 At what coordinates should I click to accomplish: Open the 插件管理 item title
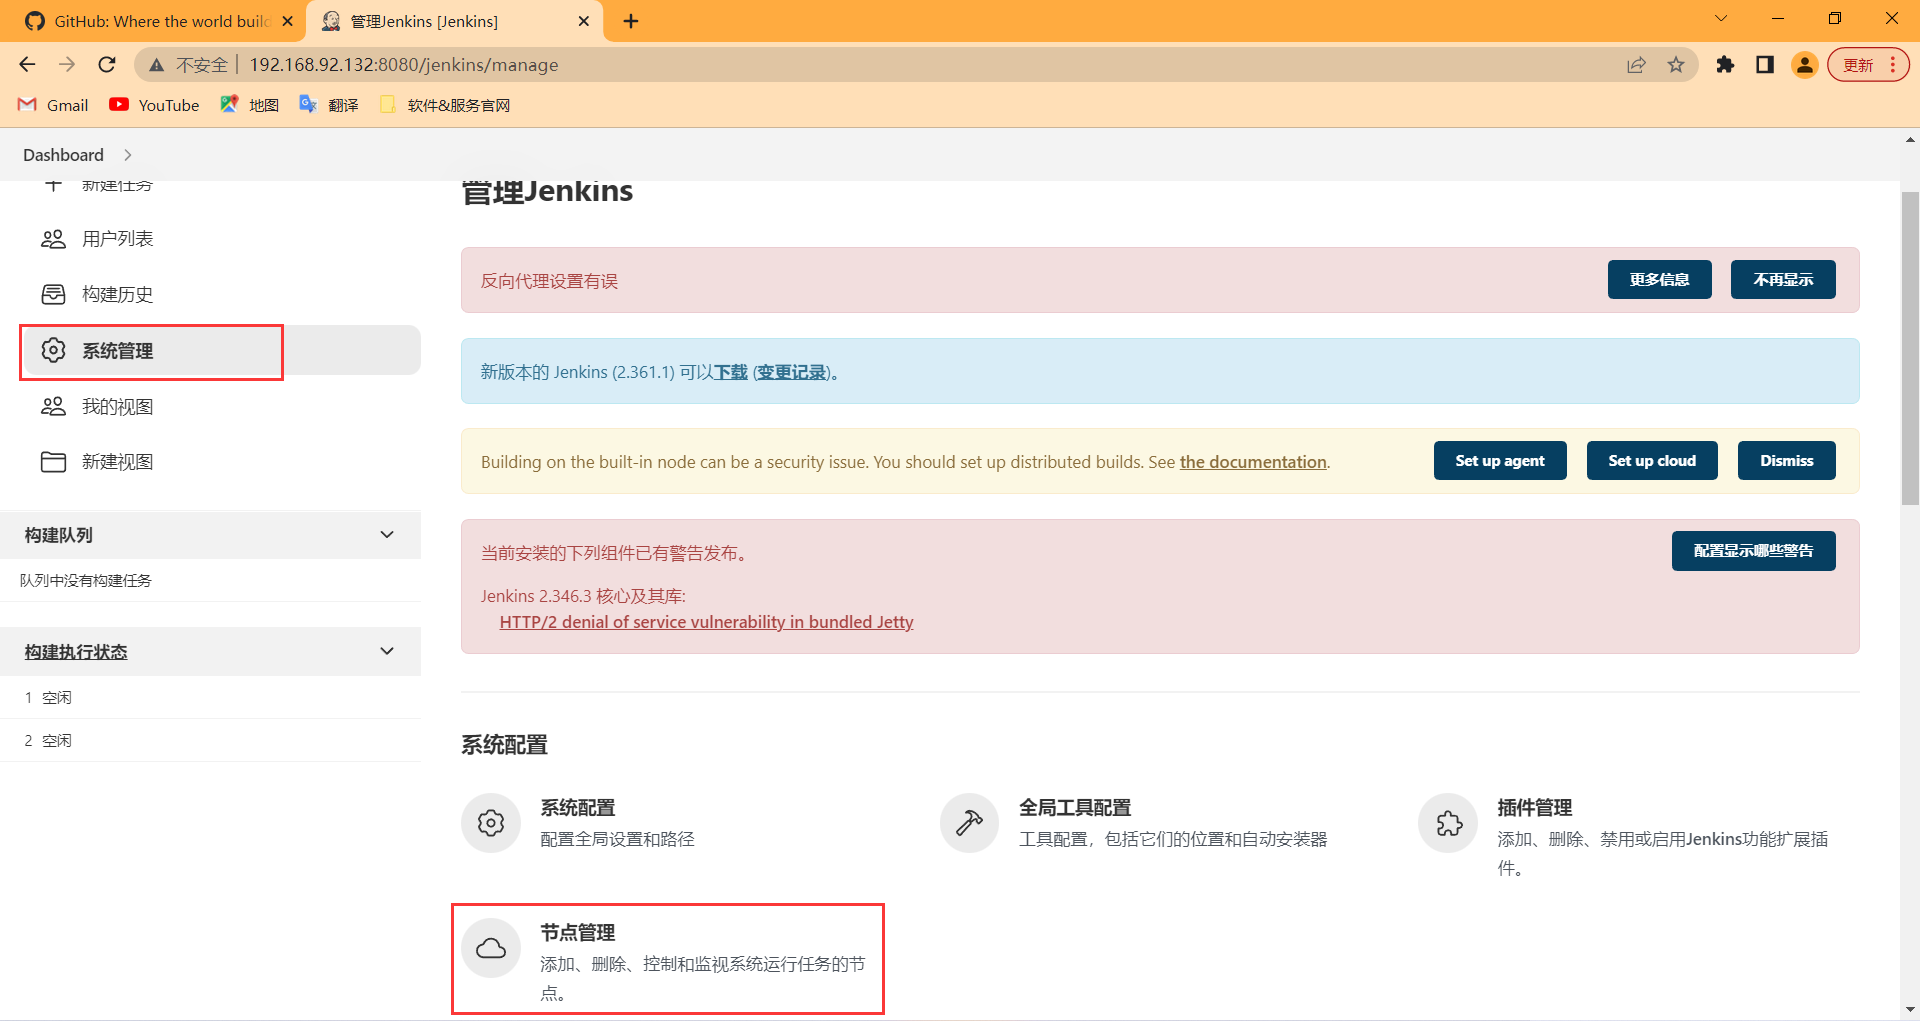click(1535, 808)
